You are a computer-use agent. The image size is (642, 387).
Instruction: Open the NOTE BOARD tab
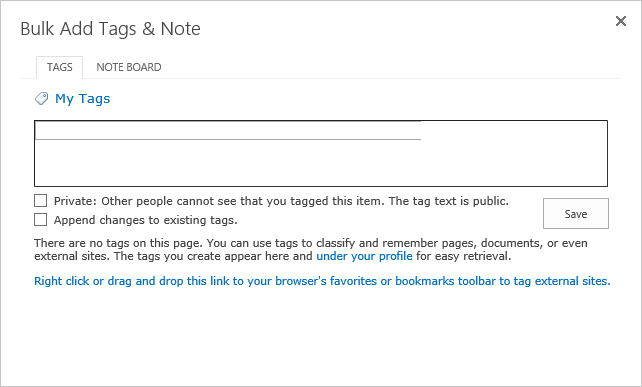[x=129, y=67]
